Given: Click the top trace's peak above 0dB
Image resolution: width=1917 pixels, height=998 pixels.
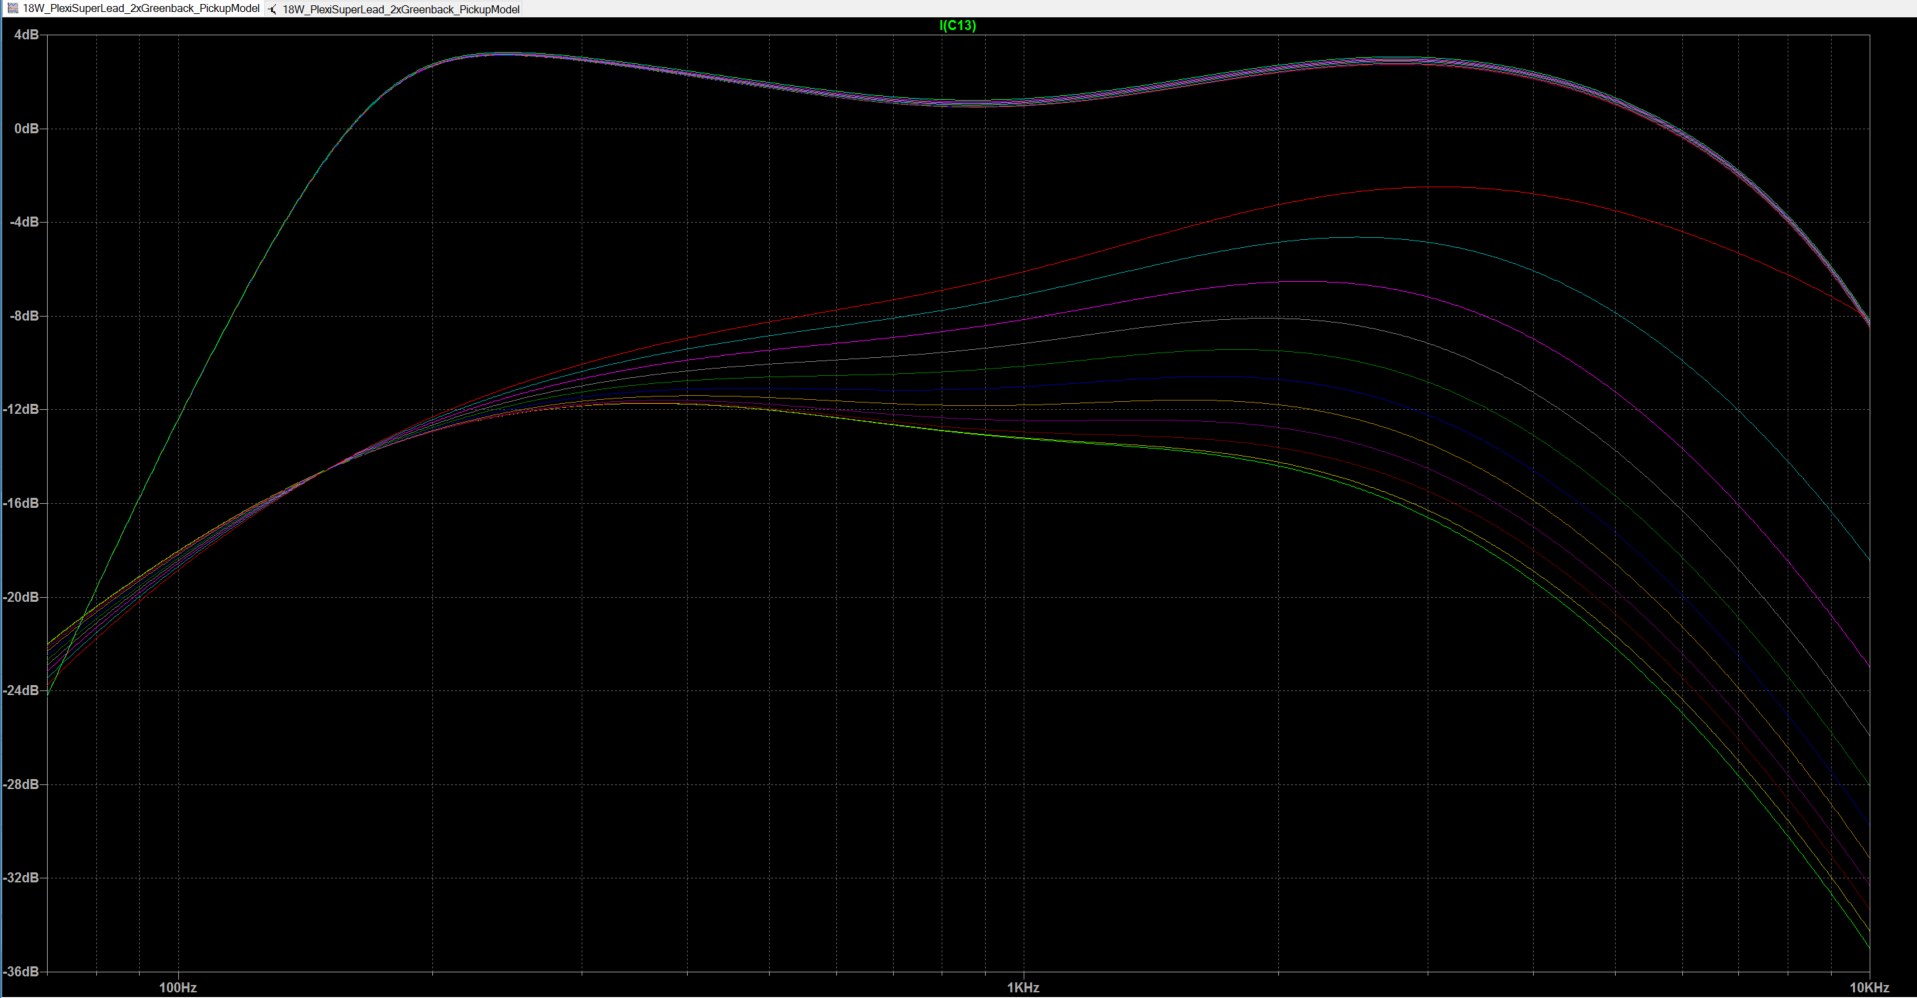Looking at the screenshot, I should [x=505, y=54].
